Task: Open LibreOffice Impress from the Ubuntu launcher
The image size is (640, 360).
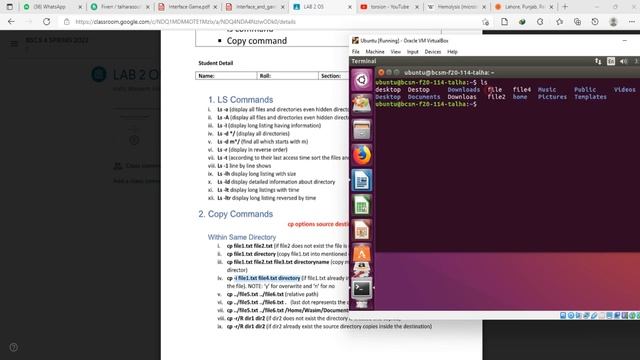Action: pyautogui.click(x=362, y=231)
